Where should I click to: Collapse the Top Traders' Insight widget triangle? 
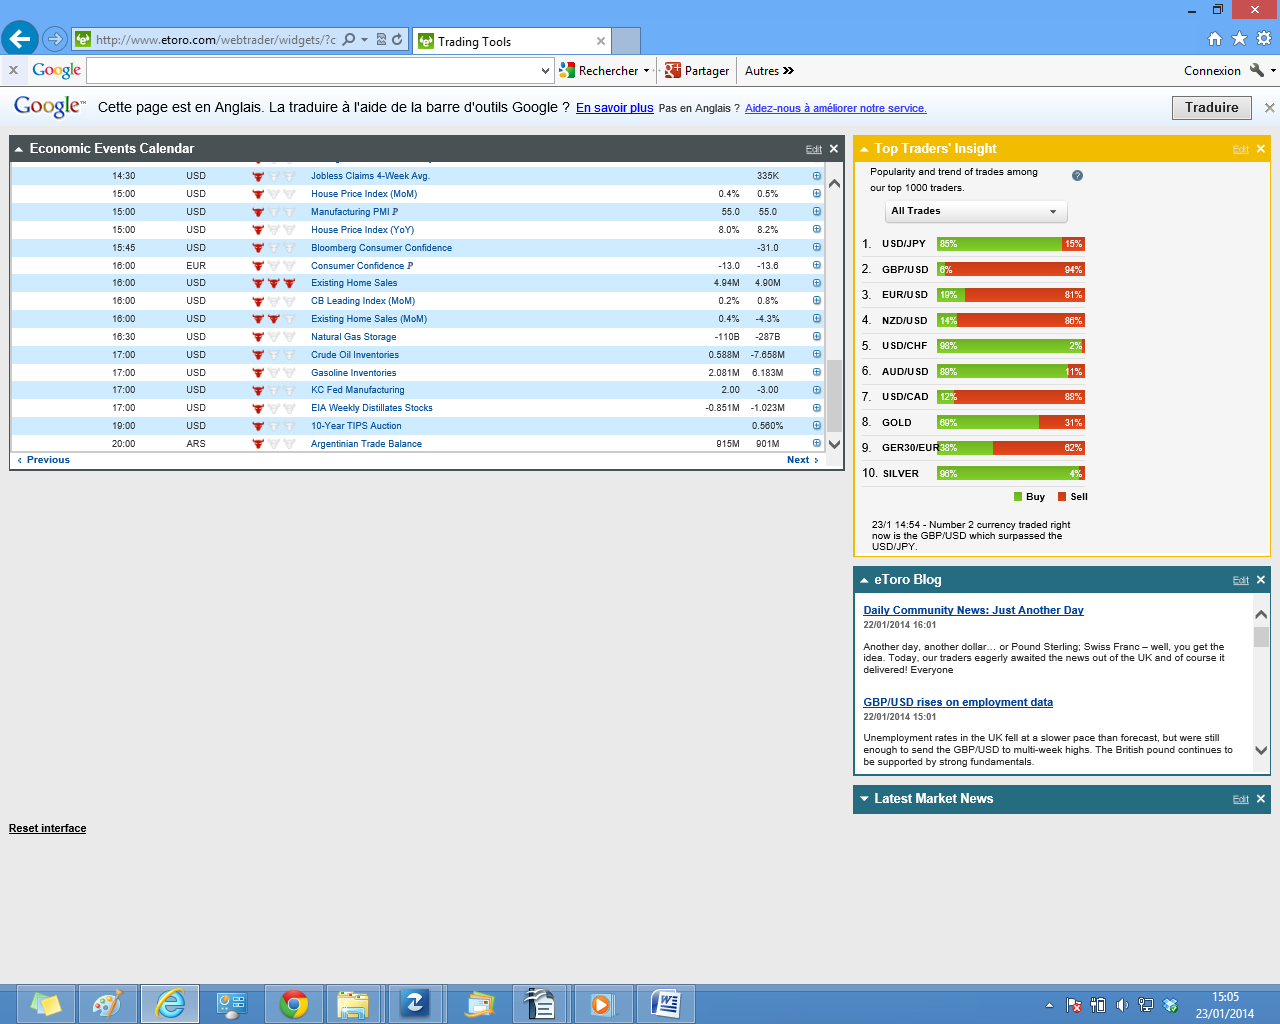tap(864, 149)
